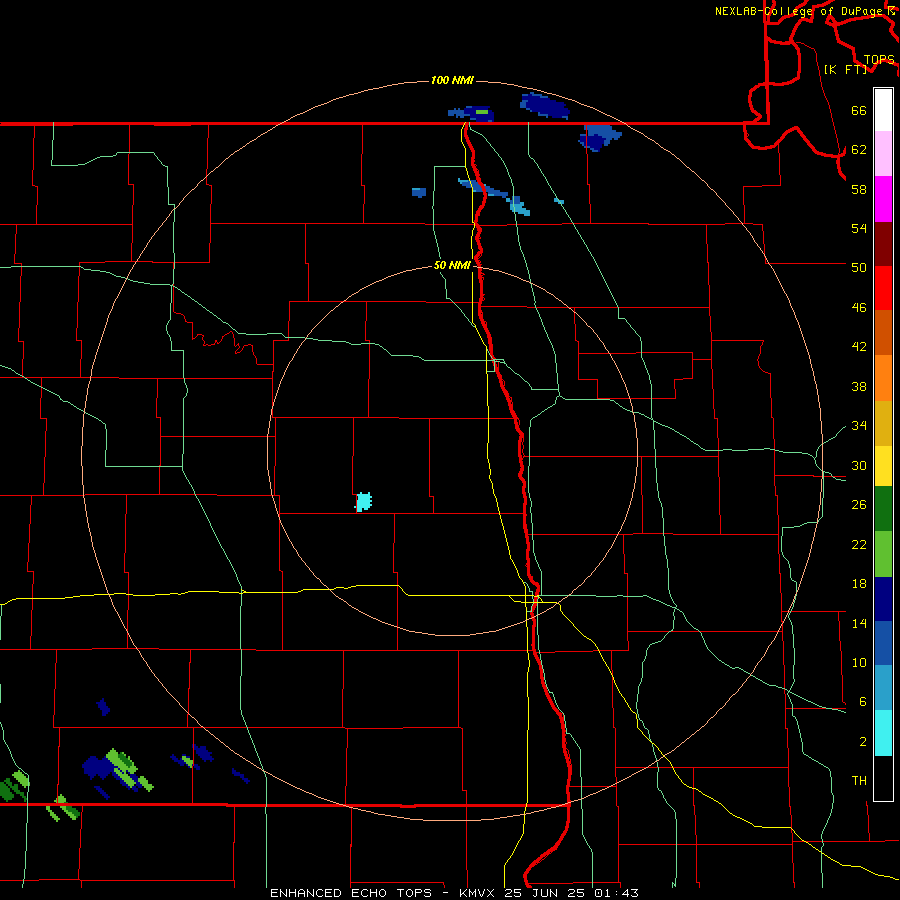Click the light orange legend swatch
This screenshot has height=900, width=900.
883,378
